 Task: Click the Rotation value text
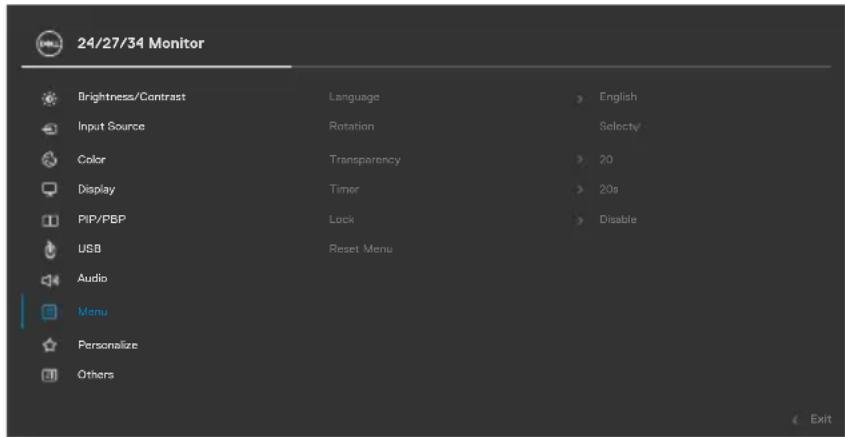pos(620,127)
